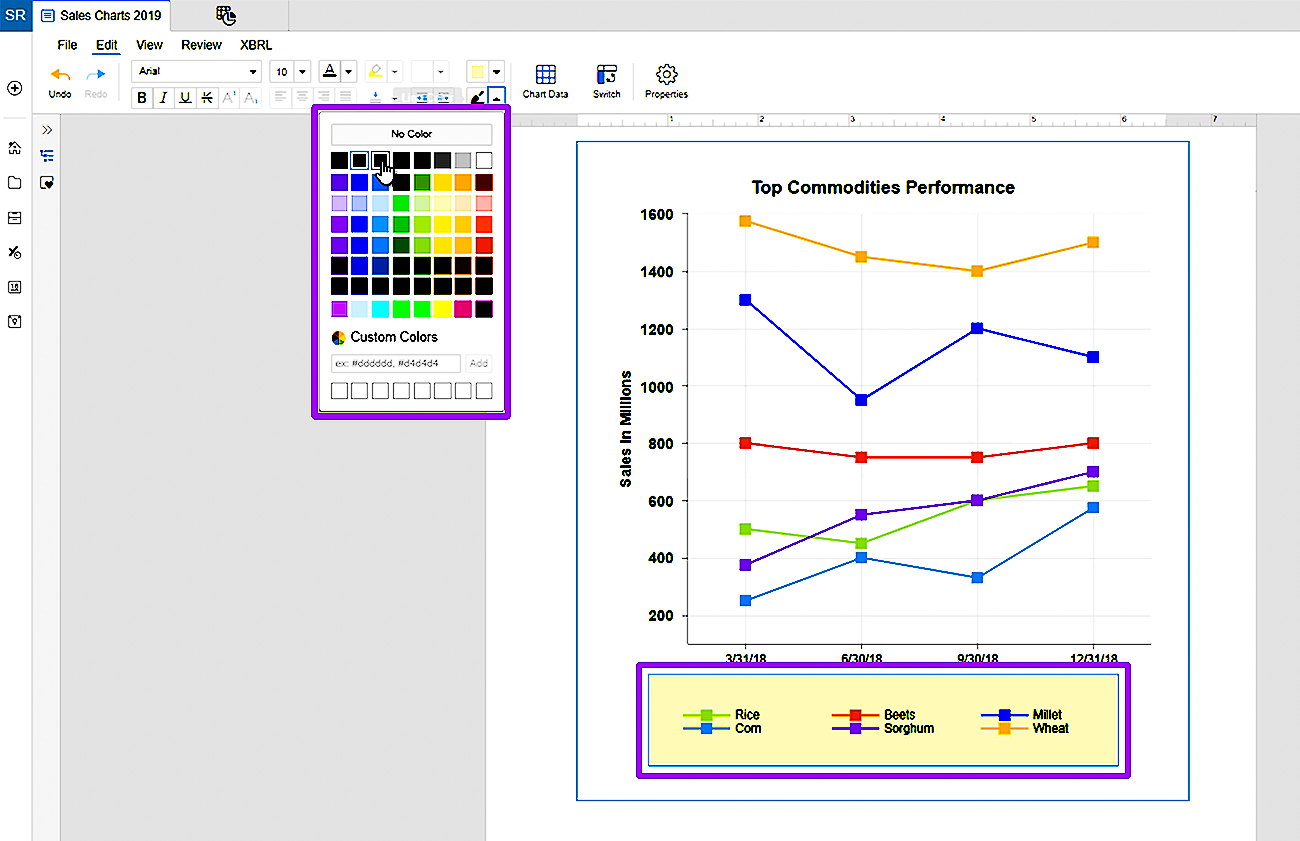Open the favorites heart panel icon

click(x=47, y=183)
